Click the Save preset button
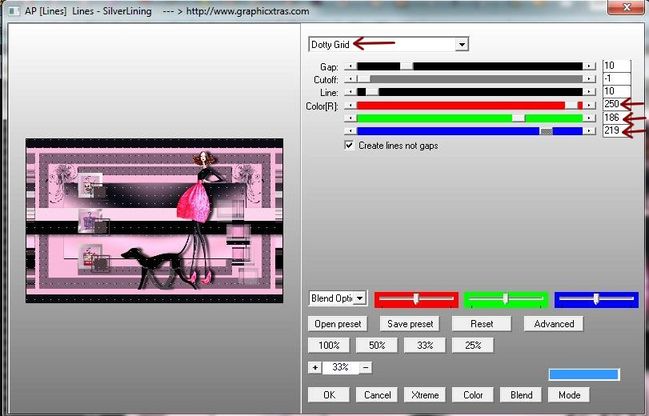This screenshot has height=416, width=649. click(x=410, y=324)
